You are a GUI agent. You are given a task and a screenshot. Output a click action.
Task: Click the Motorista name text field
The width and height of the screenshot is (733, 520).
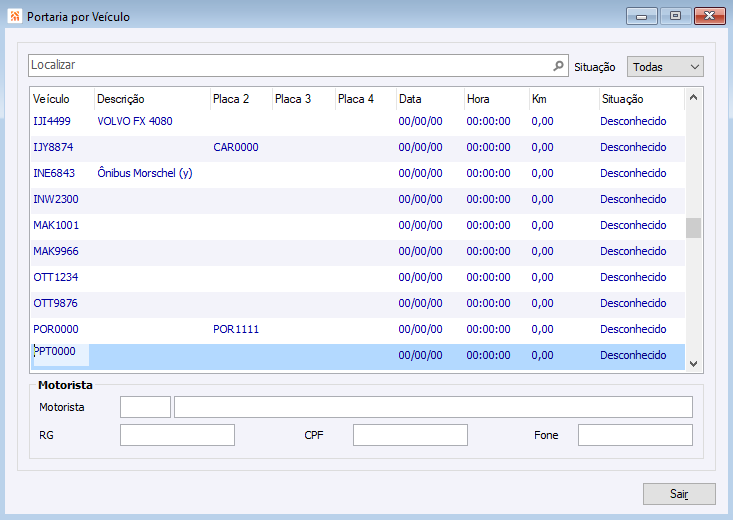(433, 407)
